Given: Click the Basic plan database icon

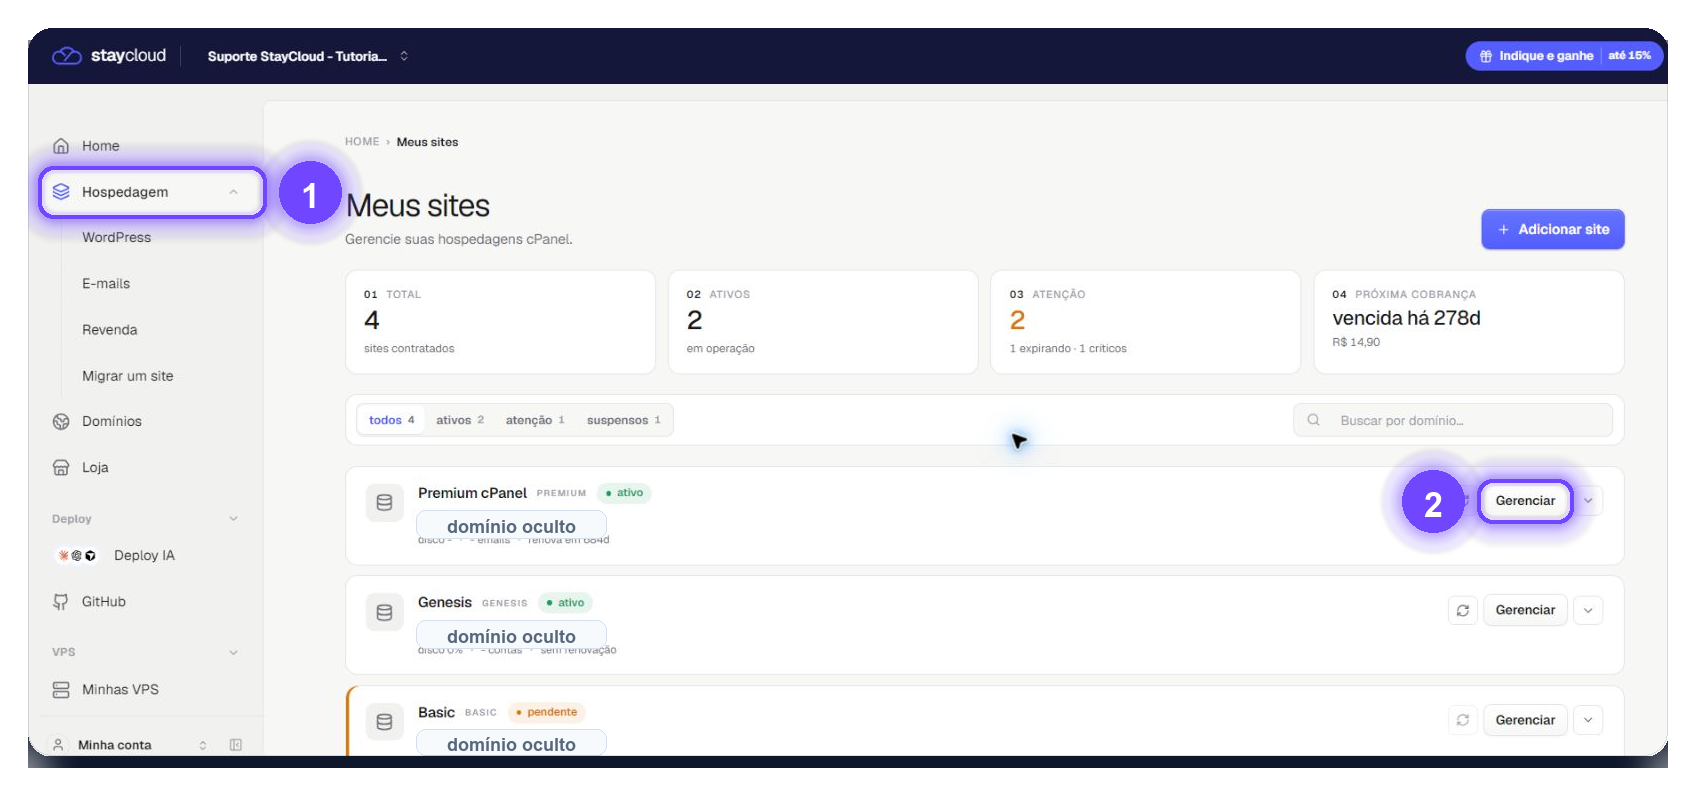Looking at the screenshot, I should (384, 722).
